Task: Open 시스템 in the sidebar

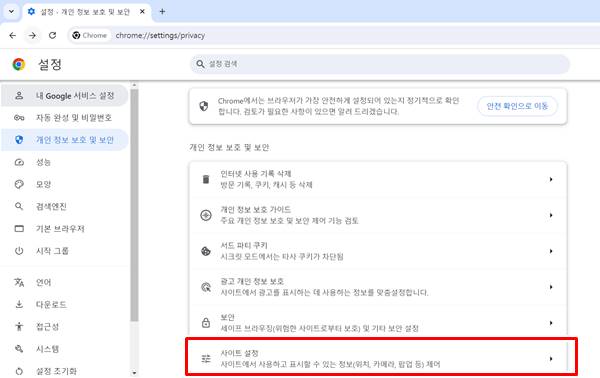Action: (x=65, y=349)
